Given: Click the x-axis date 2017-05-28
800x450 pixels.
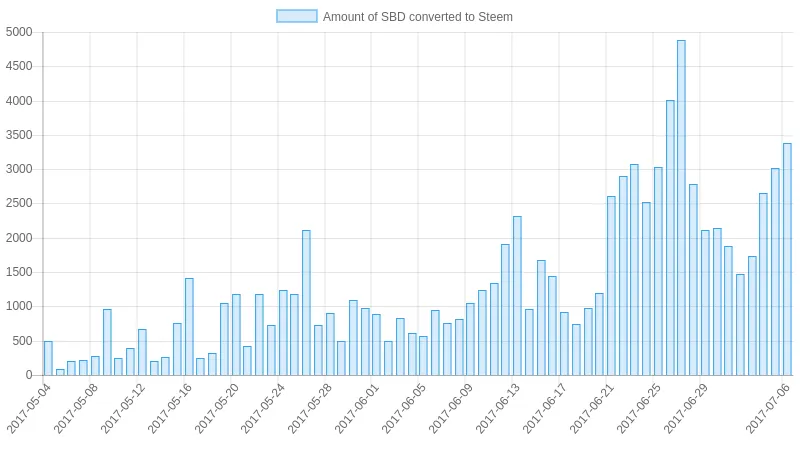Looking at the screenshot, I should coord(310,409).
